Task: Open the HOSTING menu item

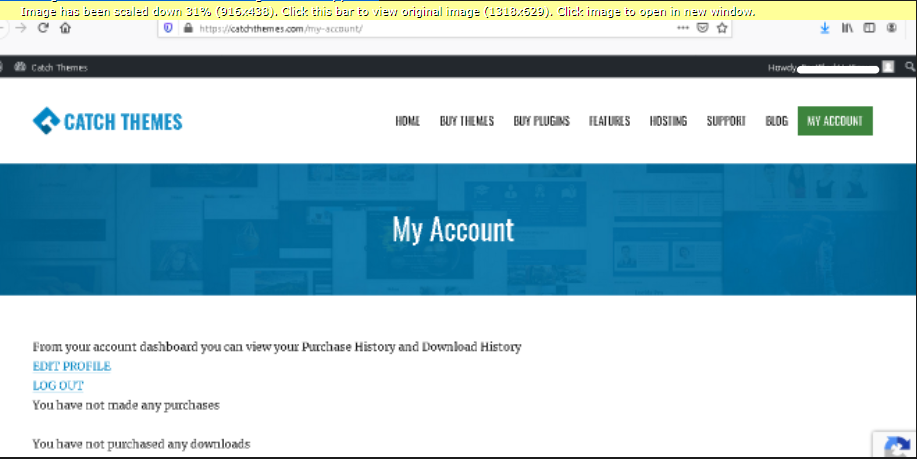Action: click(x=668, y=121)
